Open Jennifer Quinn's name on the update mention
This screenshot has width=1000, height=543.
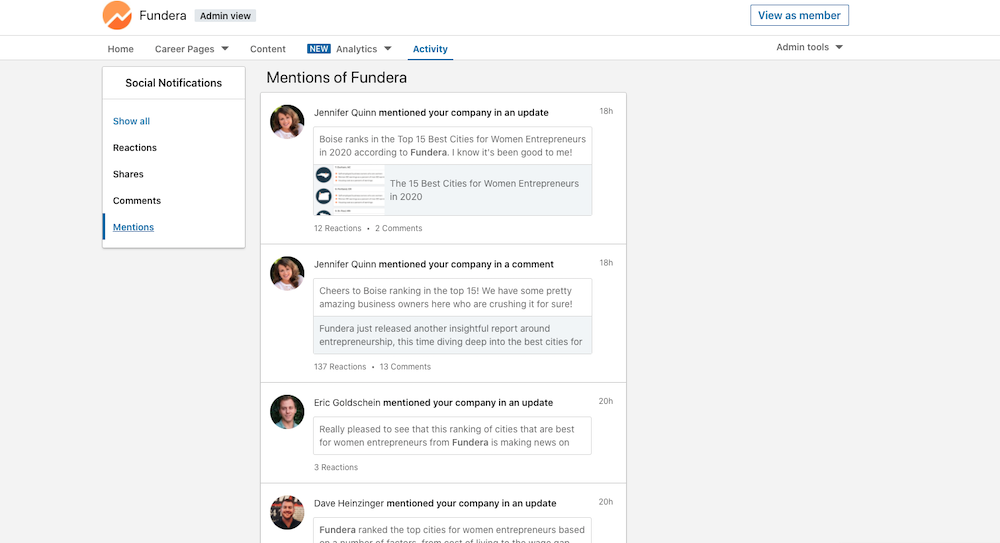pos(345,112)
